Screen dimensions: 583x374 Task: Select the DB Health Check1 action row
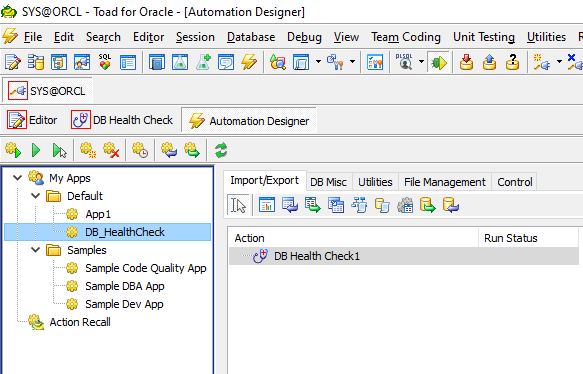click(x=404, y=256)
